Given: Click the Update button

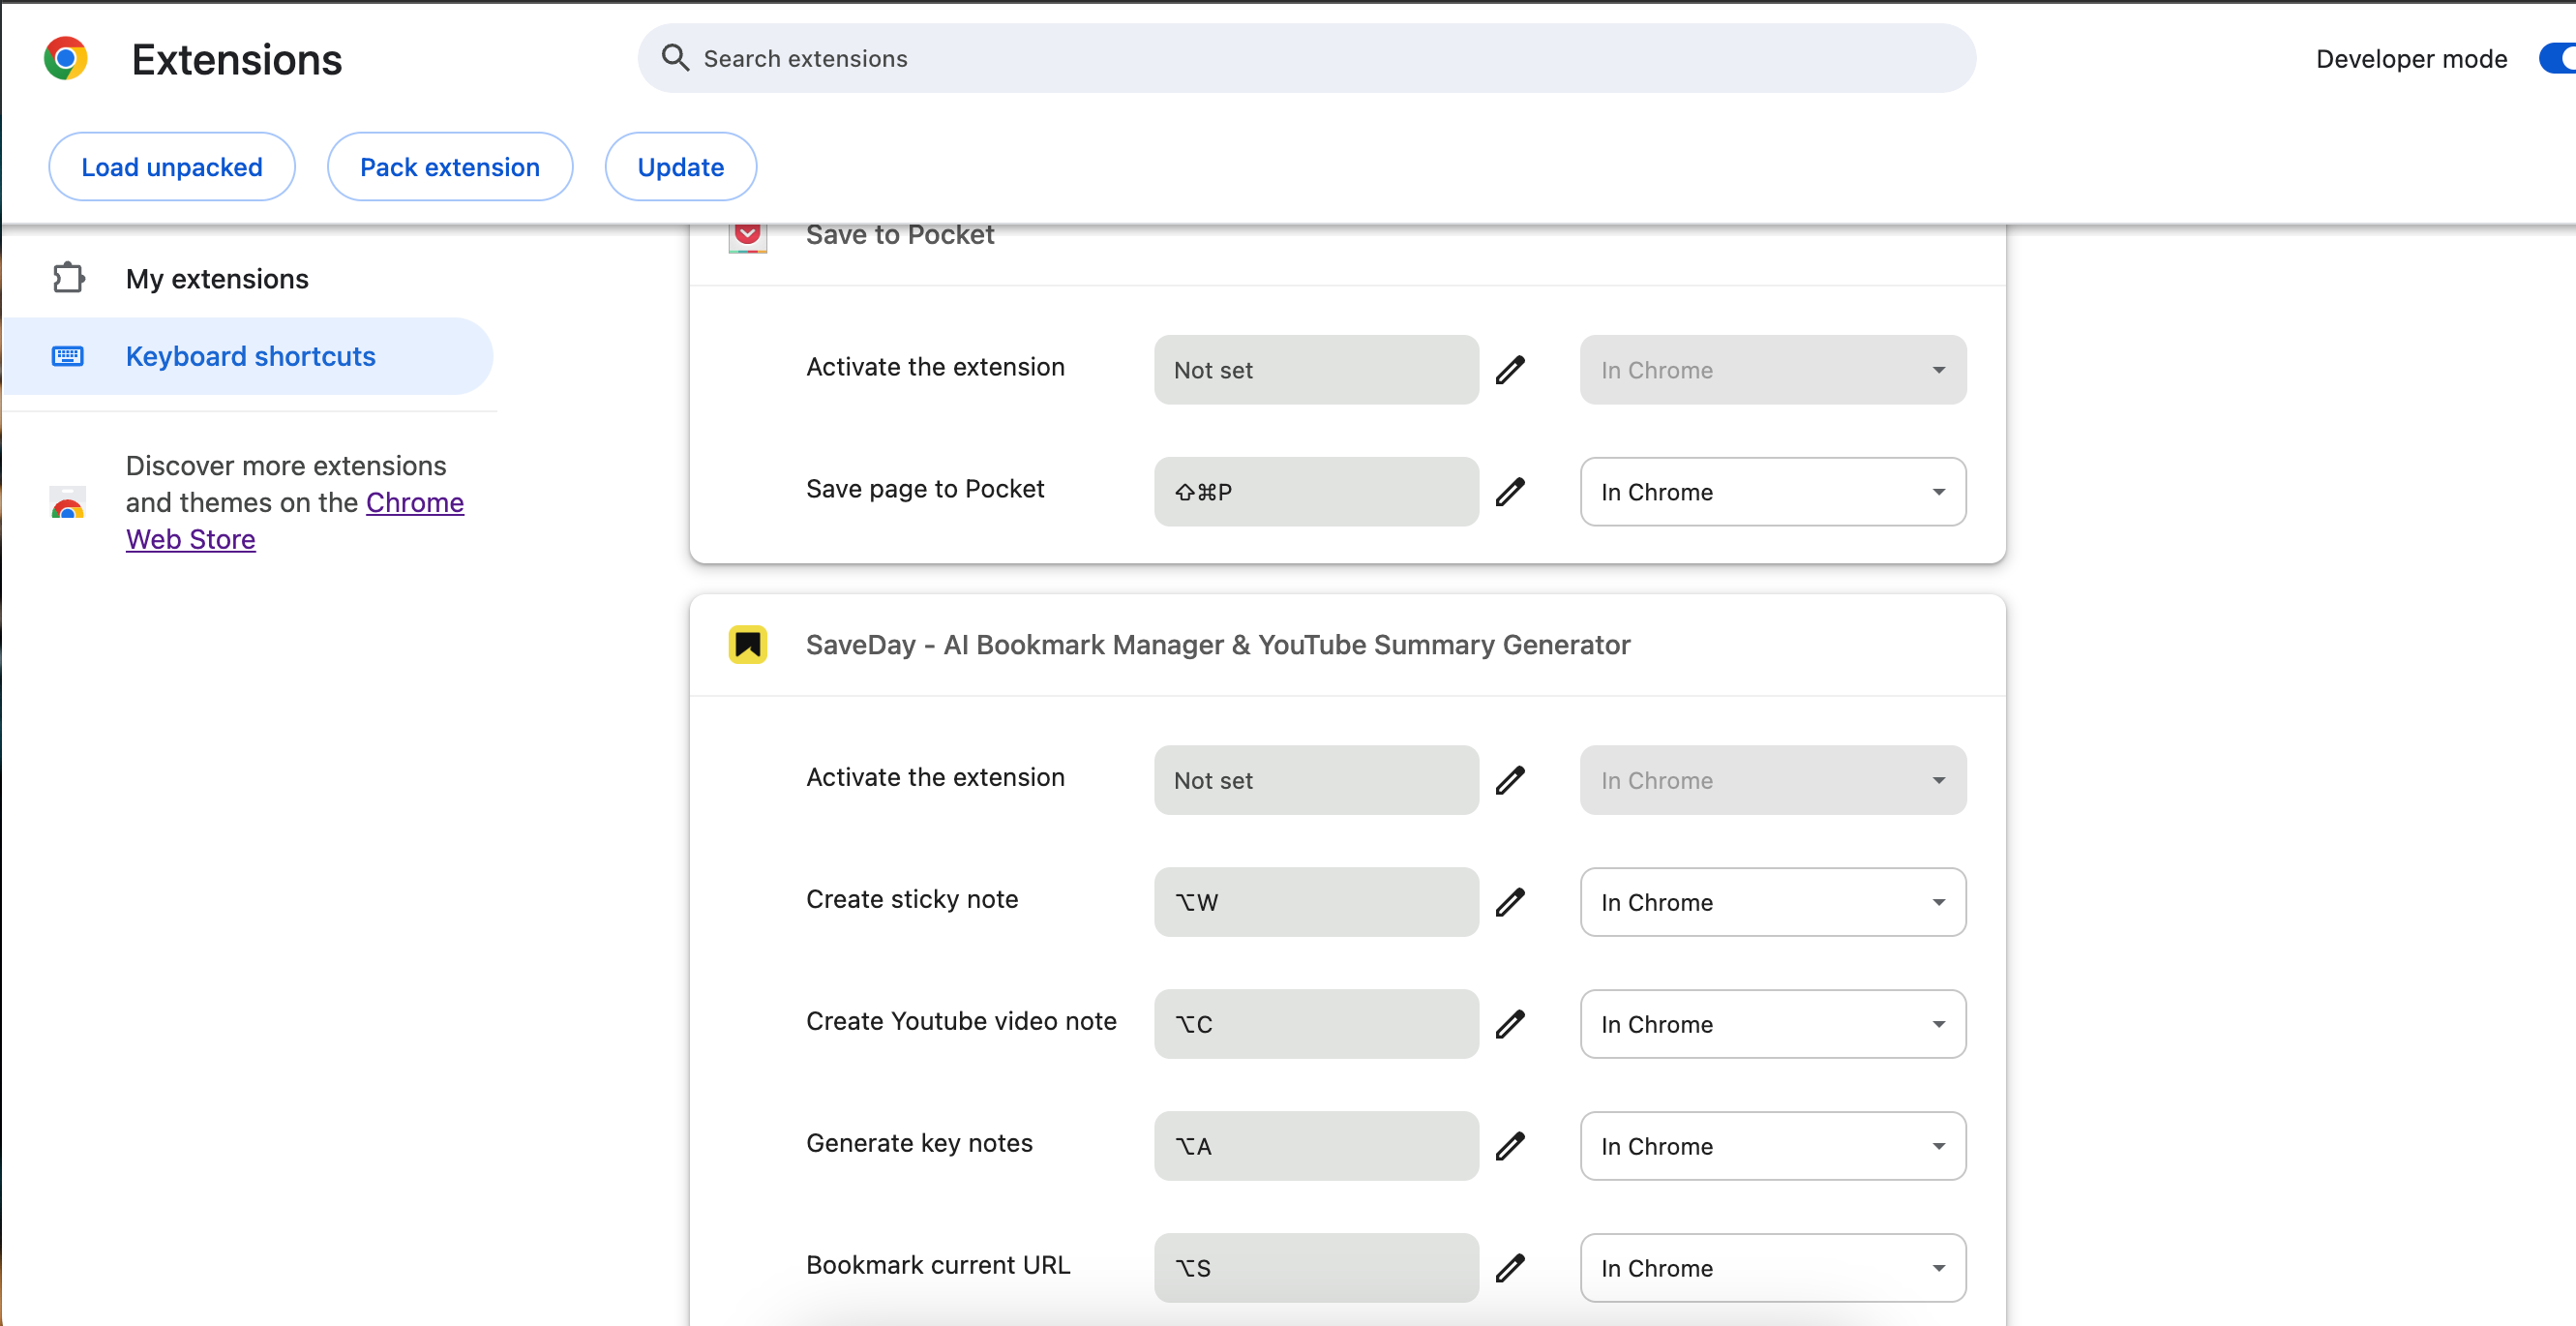Looking at the screenshot, I should pyautogui.click(x=681, y=167).
